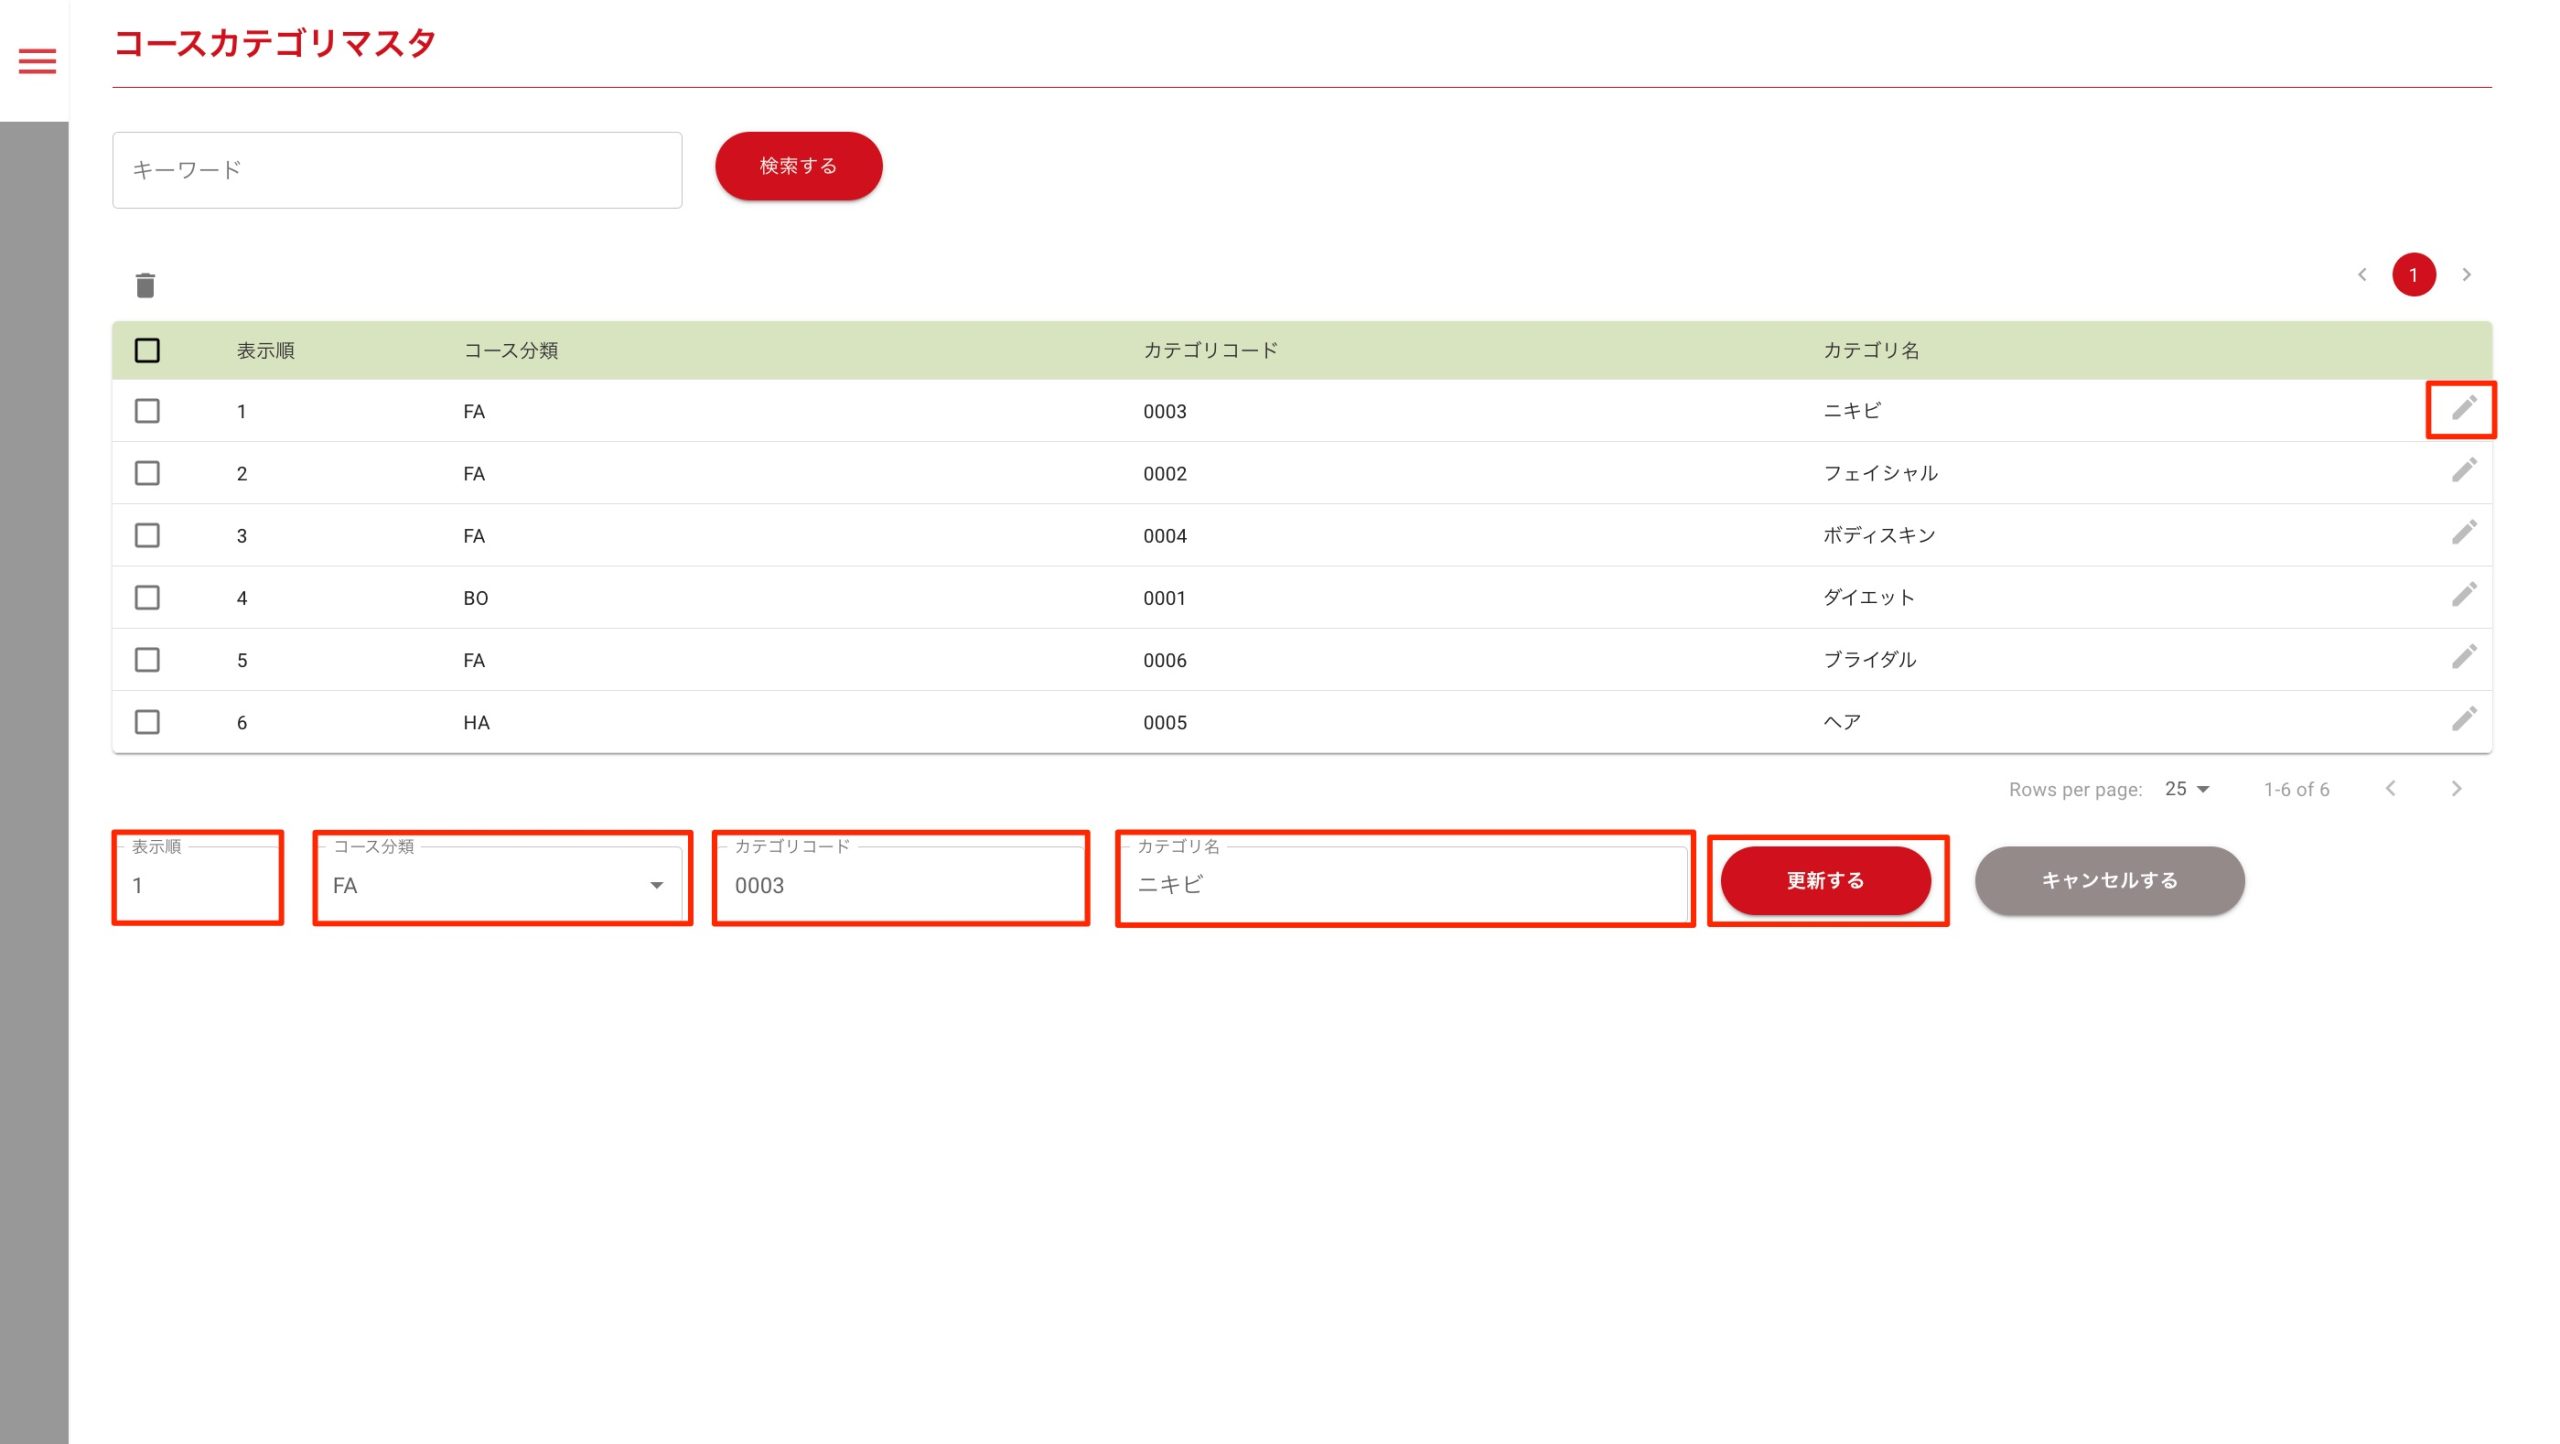
Task: Toggle the select-all header checkbox
Action: click(147, 350)
